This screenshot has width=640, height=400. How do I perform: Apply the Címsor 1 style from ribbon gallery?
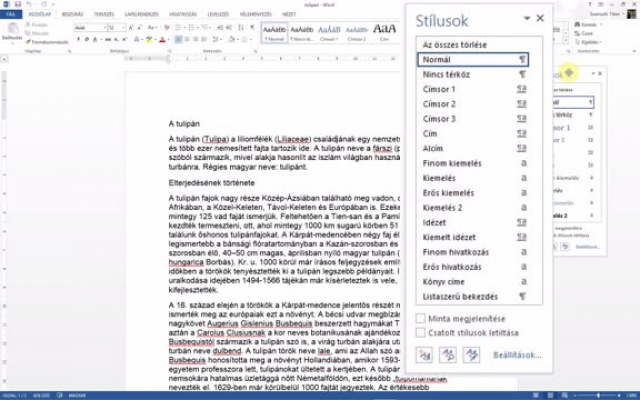tap(329, 33)
